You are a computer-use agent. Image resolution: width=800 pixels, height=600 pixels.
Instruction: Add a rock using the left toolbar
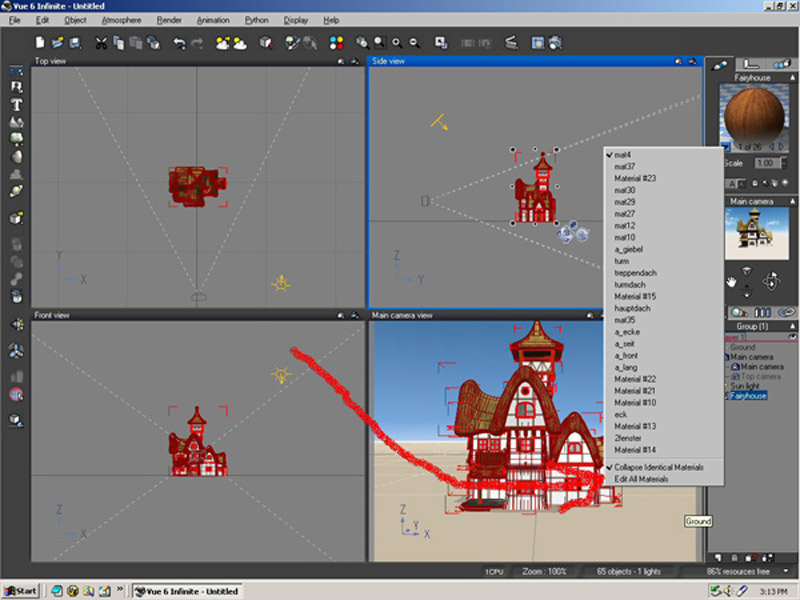click(x=17, y=157)
